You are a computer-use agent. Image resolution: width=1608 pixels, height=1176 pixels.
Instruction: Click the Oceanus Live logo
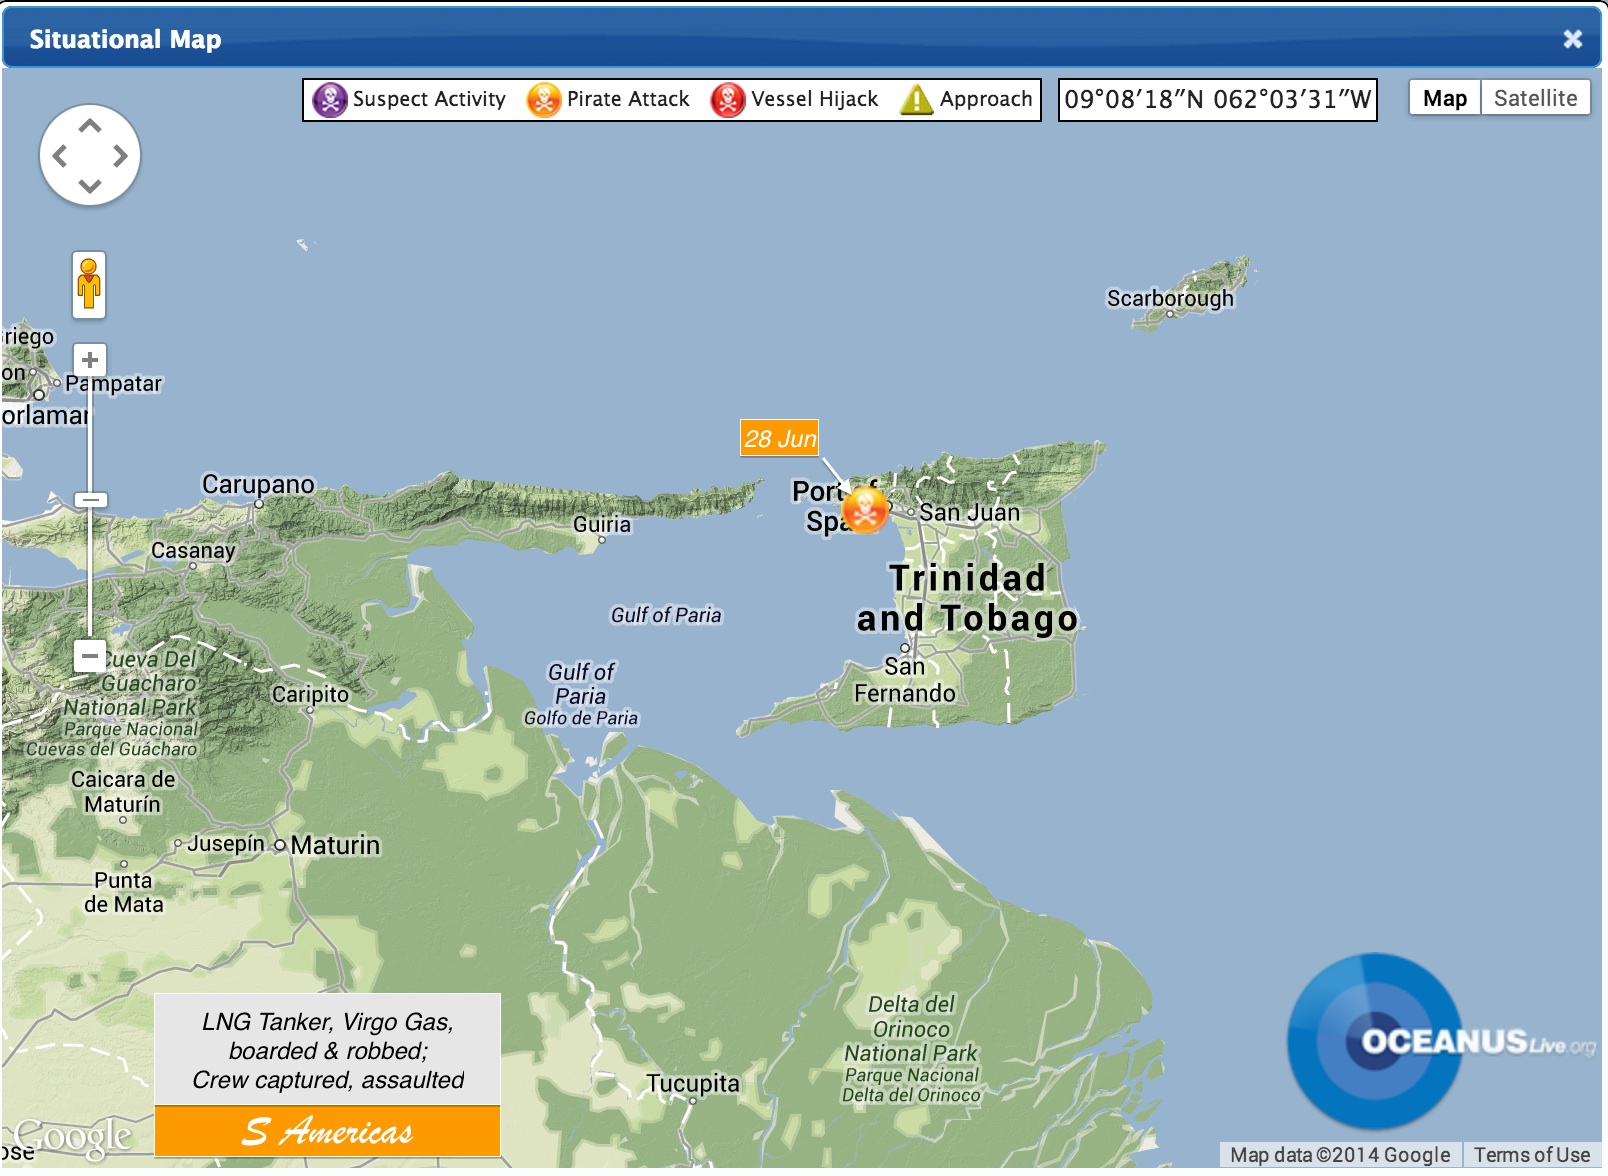1441,1041
